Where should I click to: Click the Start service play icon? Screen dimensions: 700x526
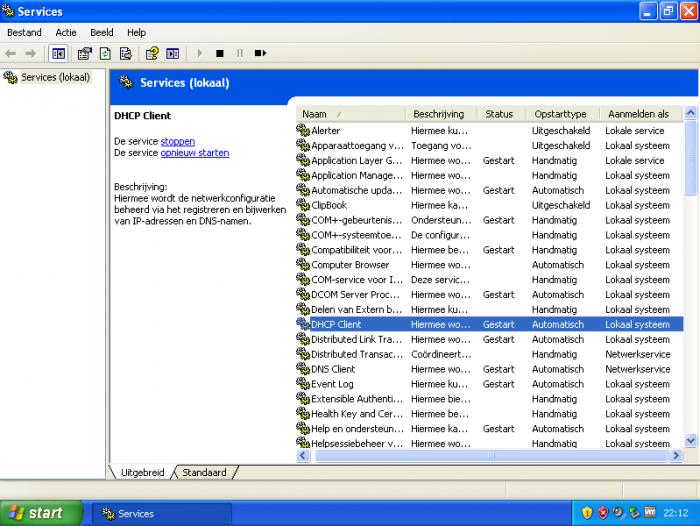(x=200, y=54)
